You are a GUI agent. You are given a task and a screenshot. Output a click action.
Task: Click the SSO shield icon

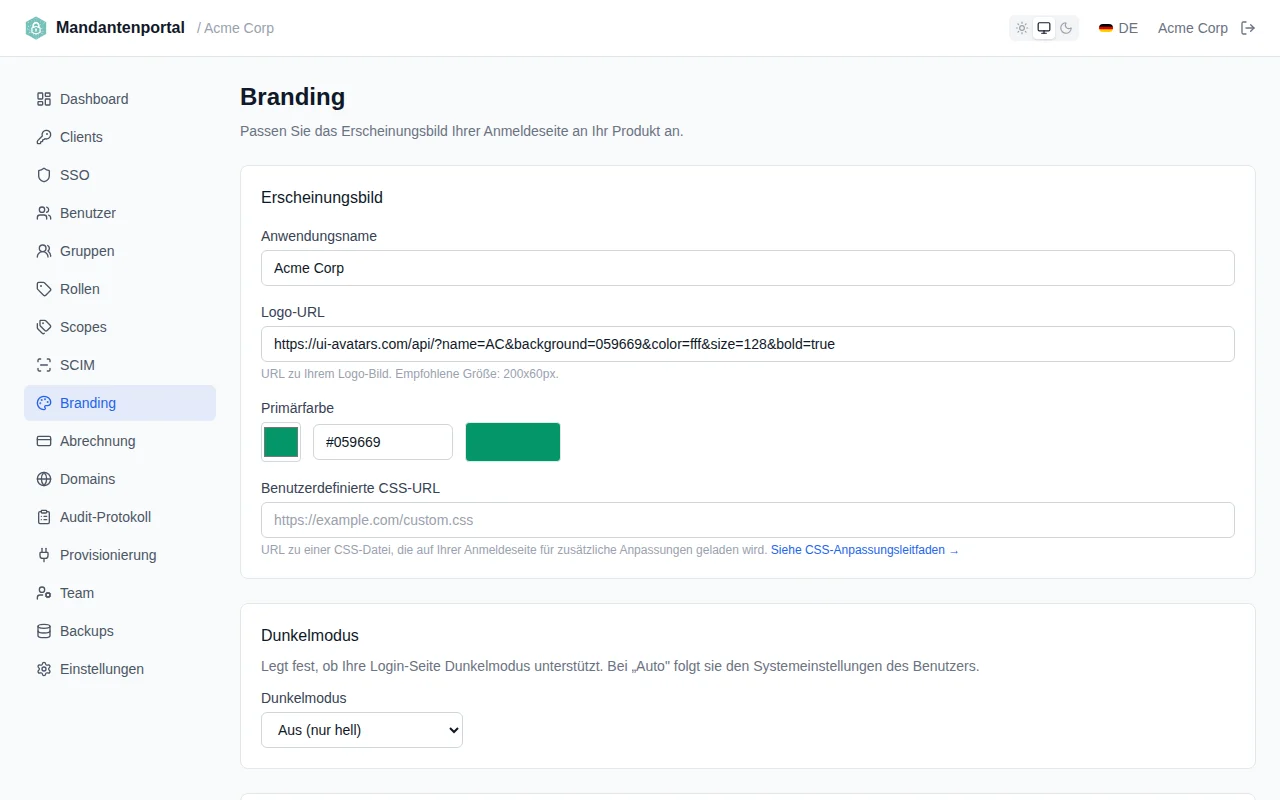(x=44, y=175)
